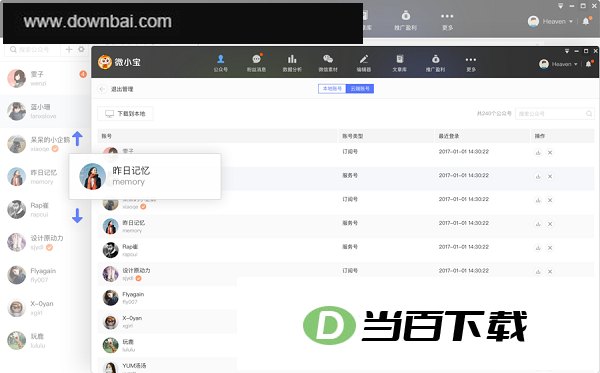Select Flyagain in the left sidebar

point(45,275)
